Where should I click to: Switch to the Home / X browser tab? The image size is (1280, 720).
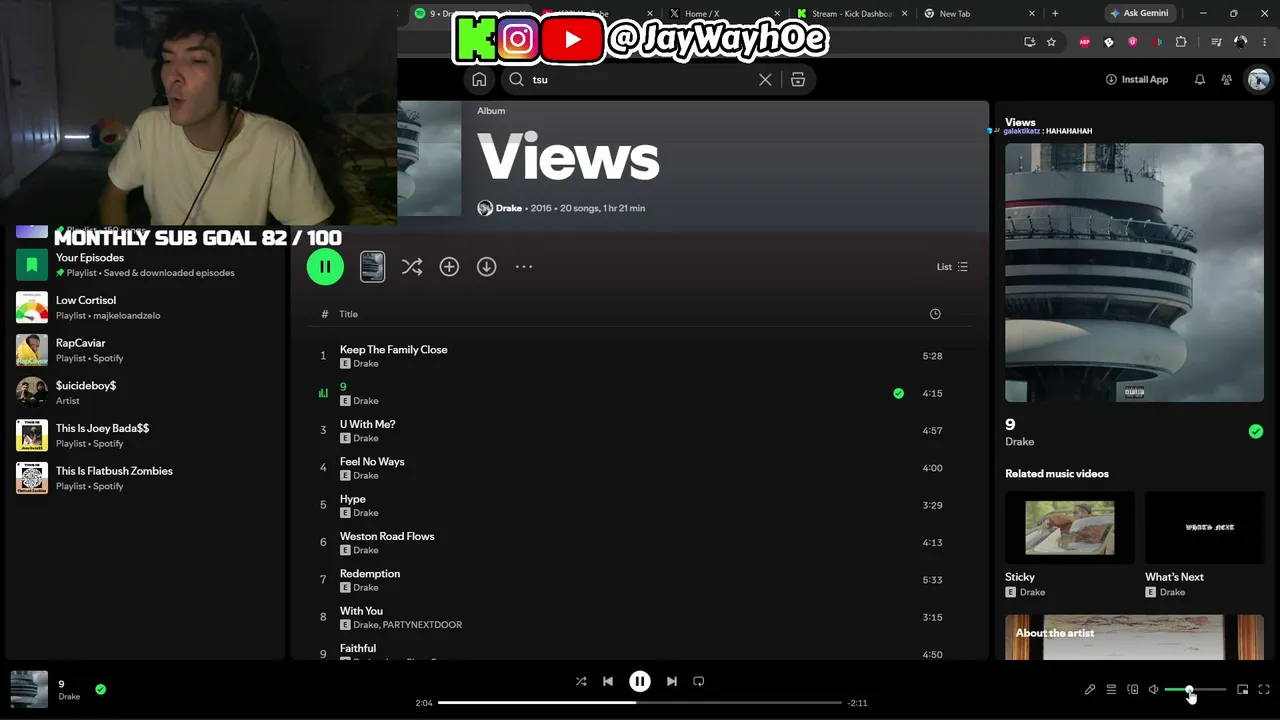tap(723, 14)
